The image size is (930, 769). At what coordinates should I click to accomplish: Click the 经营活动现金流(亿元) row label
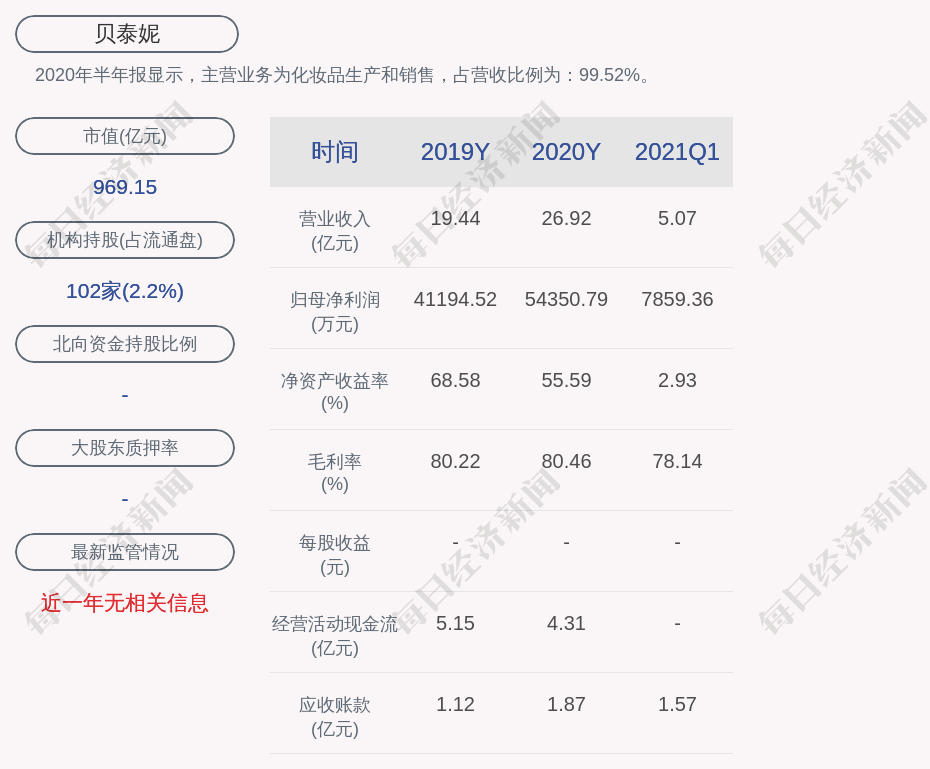pyautogui.click(x=335, y=636)
